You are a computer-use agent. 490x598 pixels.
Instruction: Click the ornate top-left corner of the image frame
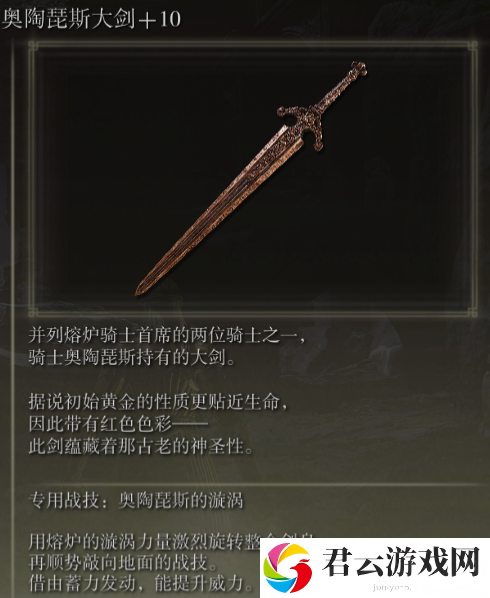[34, 46]
